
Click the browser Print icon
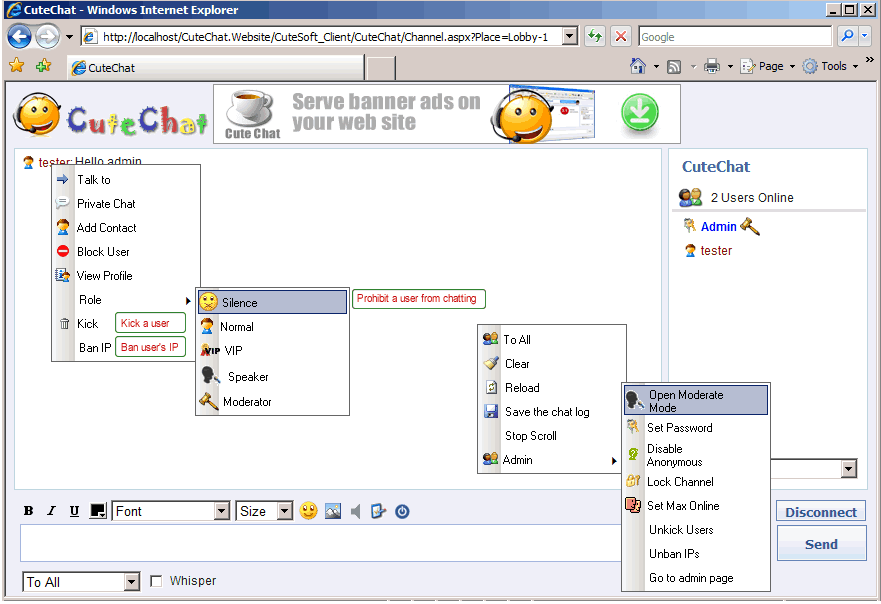pos(712,66)
